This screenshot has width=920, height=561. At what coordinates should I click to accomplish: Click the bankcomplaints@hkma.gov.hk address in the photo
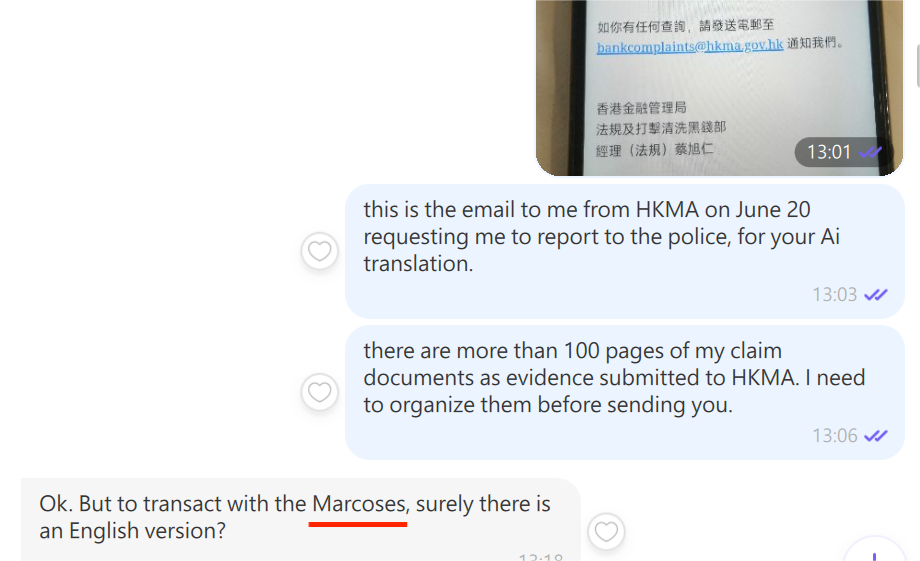pyautogui.click(x=690, y=46)
